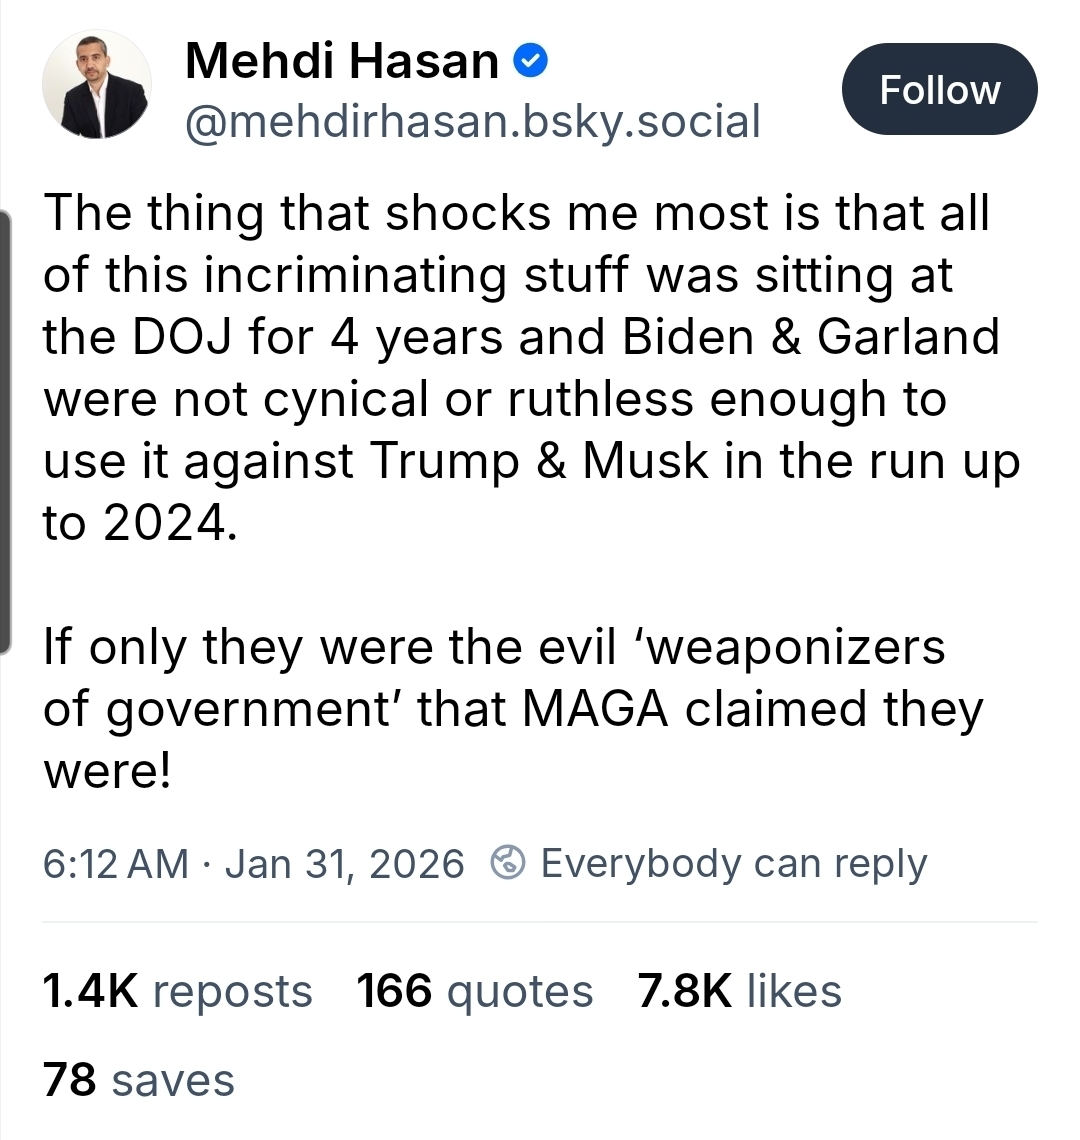Image resolution: width=1080 pixels, height=1140 pixels.
Task: Click the Jan 31, 2026 date
Action: 344,863
